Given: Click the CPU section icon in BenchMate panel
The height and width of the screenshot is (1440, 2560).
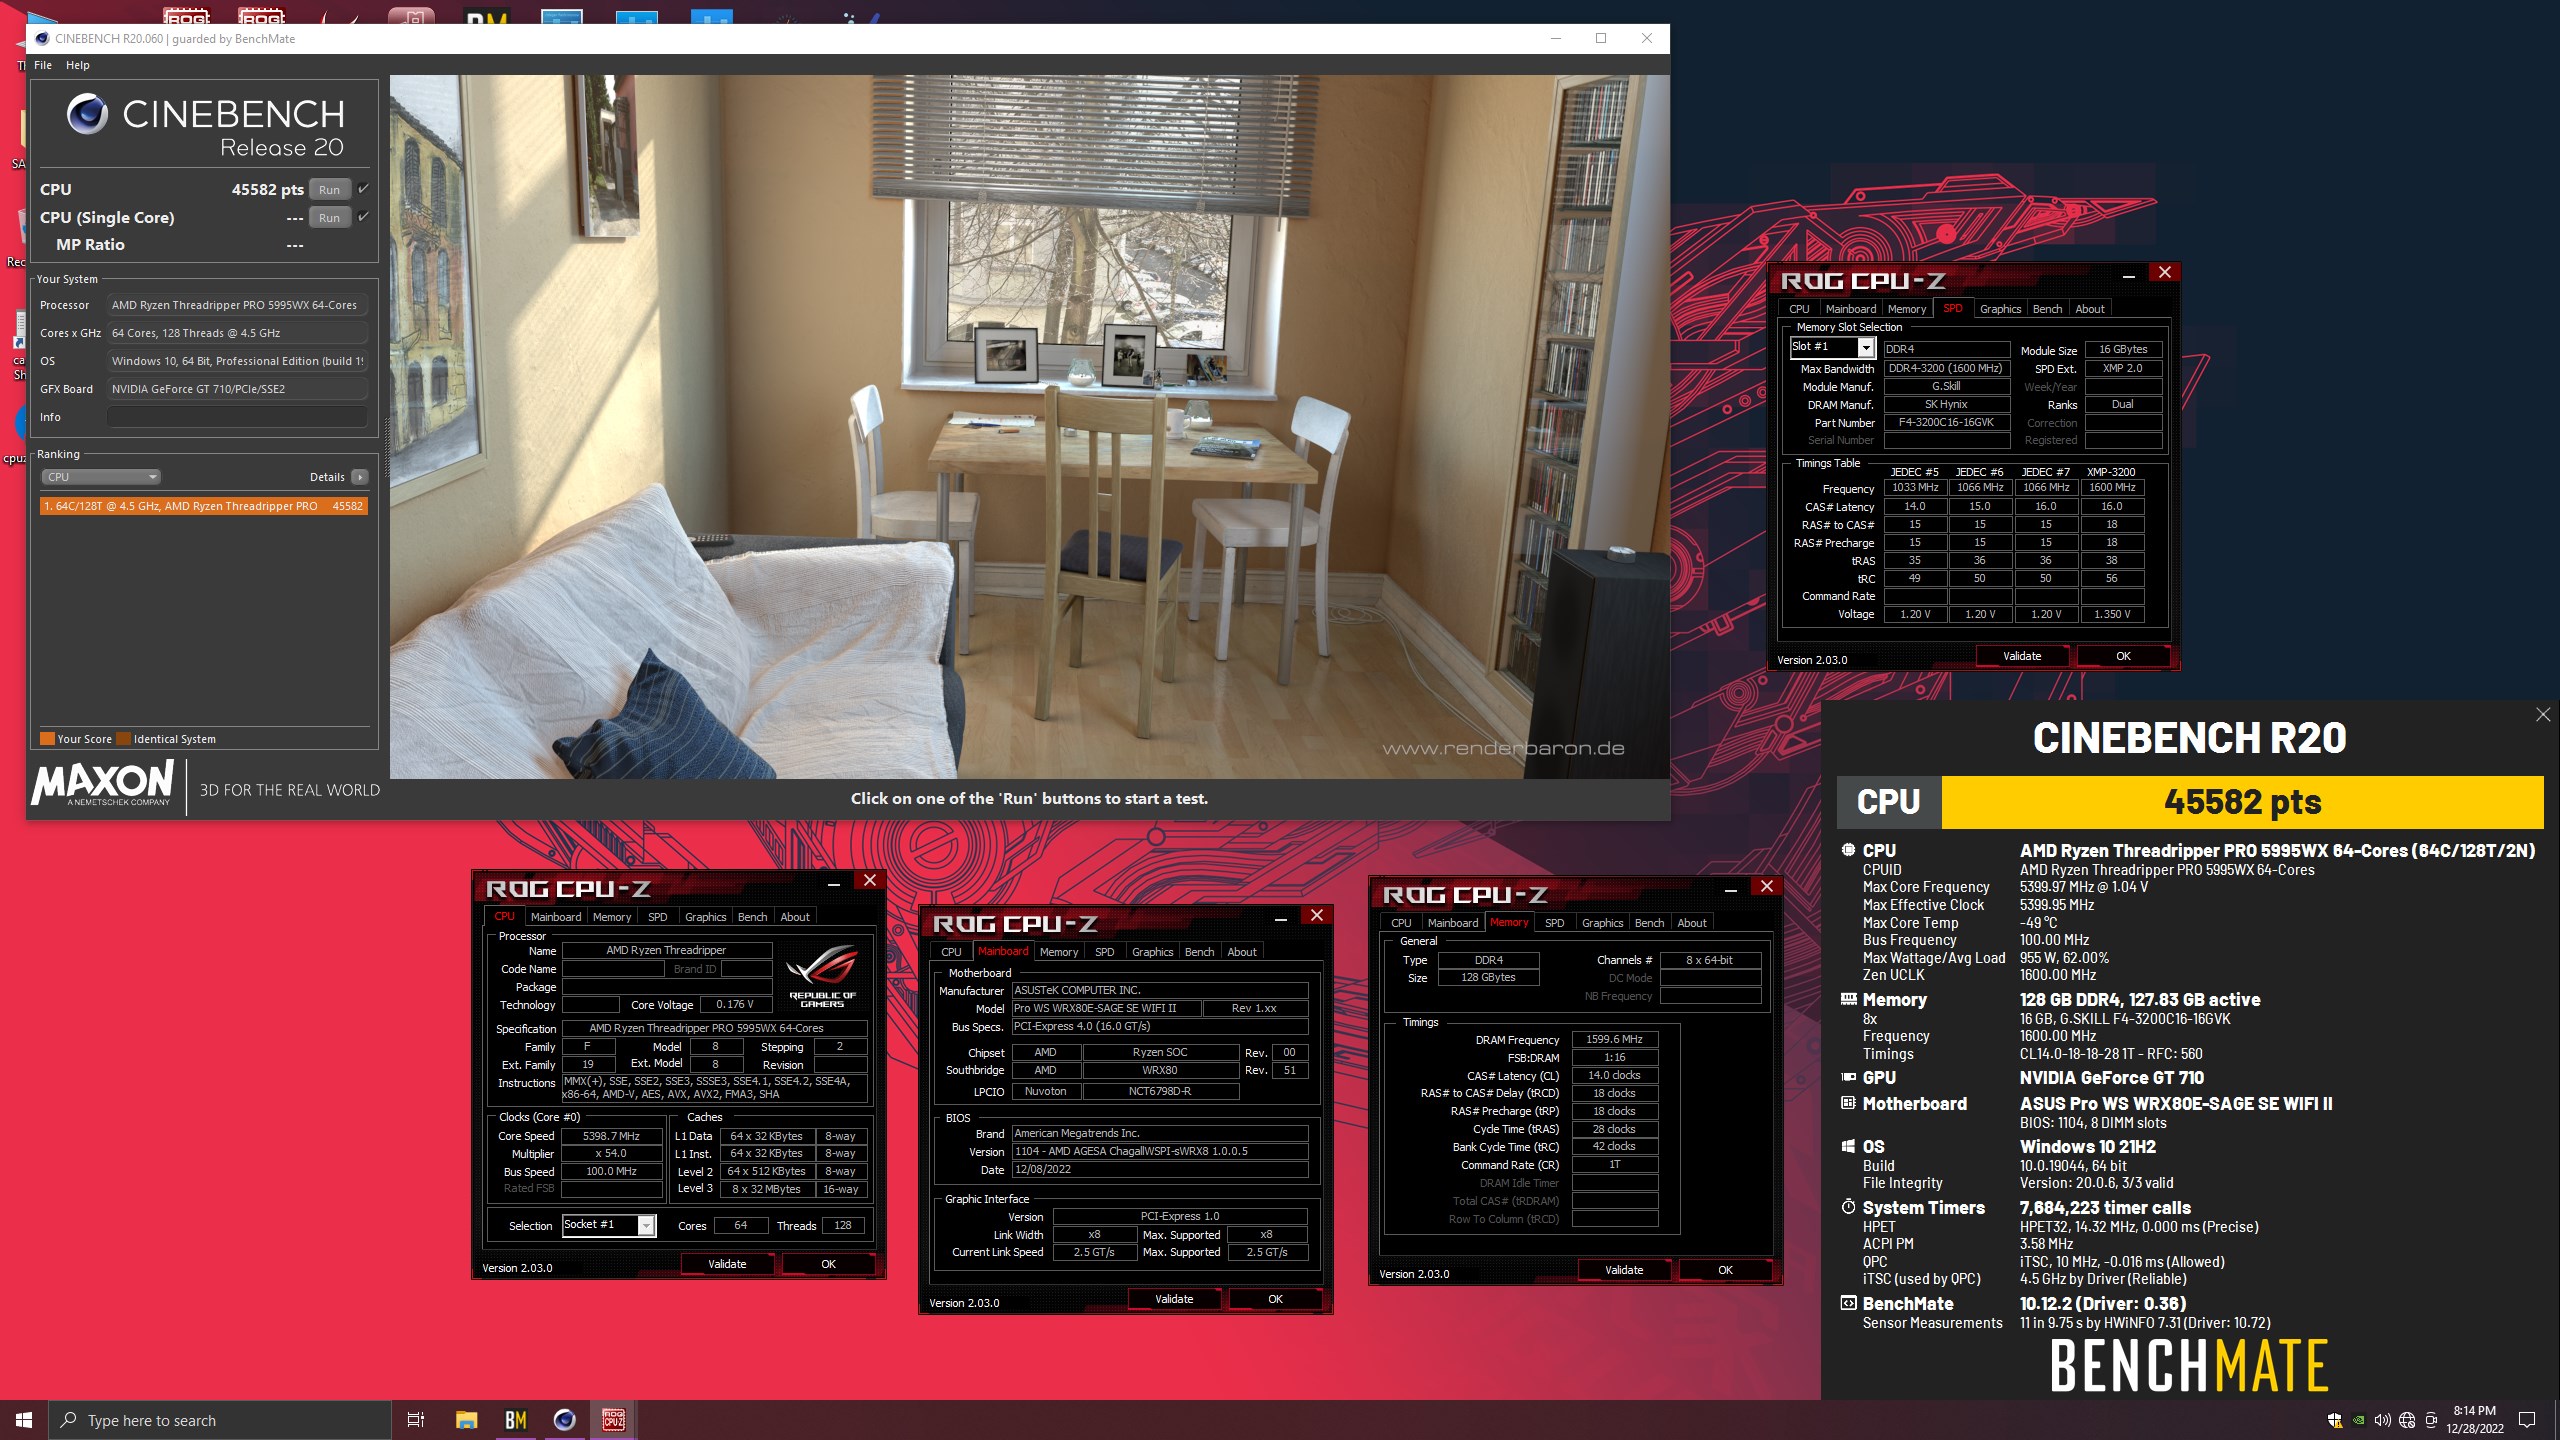Looking at the screenshot, I should coord(1848,850).
